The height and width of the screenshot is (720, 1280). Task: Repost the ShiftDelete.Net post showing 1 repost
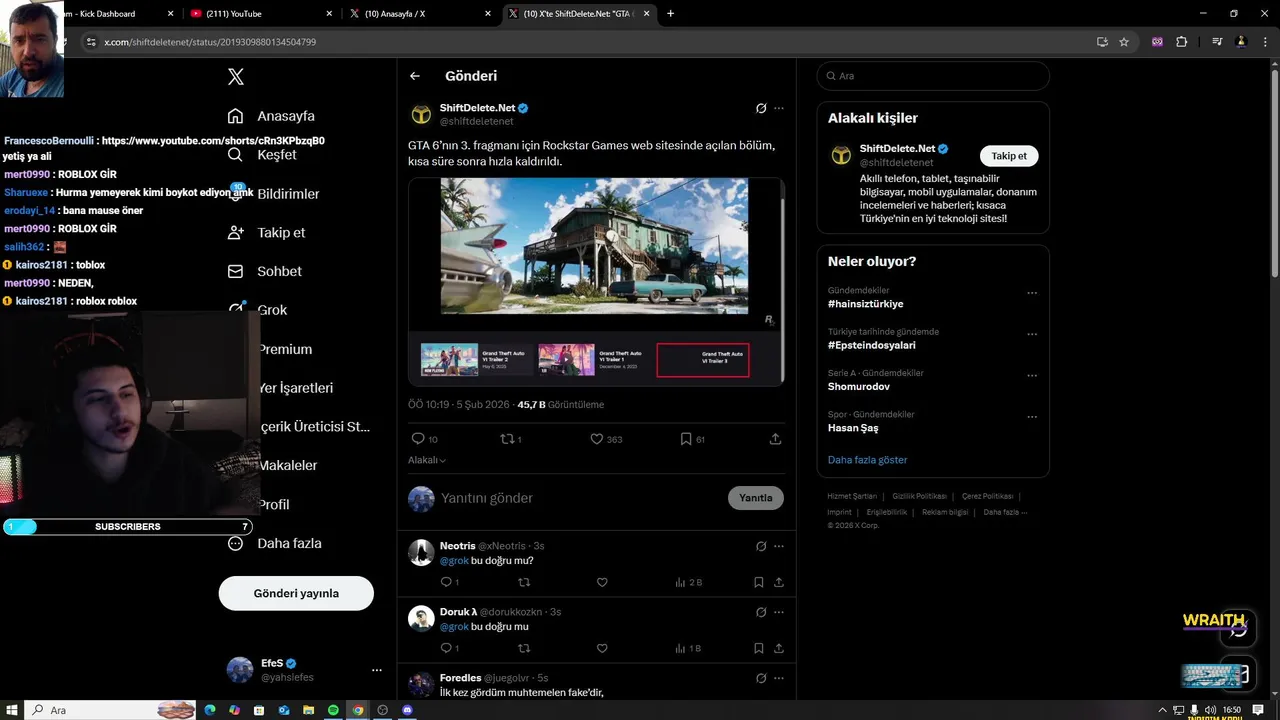tap(510, 439)
